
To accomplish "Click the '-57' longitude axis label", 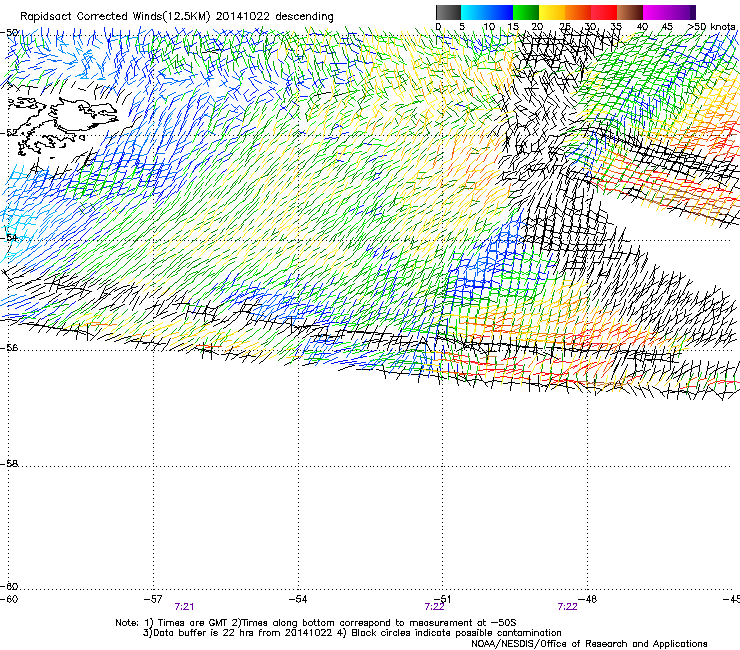I will pyautogui.click(x=153, y=599).
